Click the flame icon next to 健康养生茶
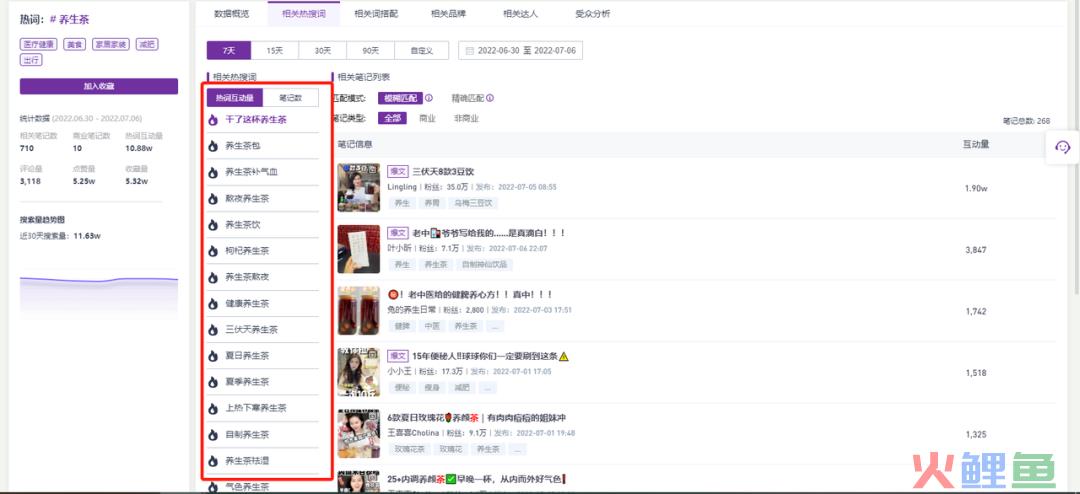Viewport: 1080px width, 494px height. coord(213,303)
